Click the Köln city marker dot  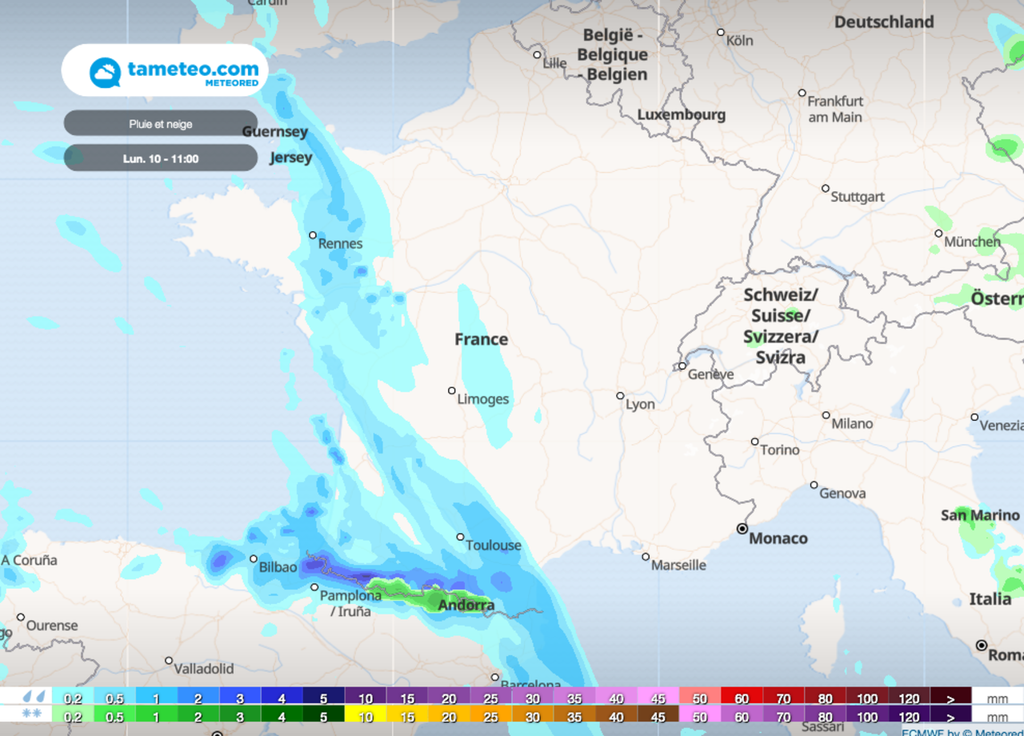tap(720, 32)
